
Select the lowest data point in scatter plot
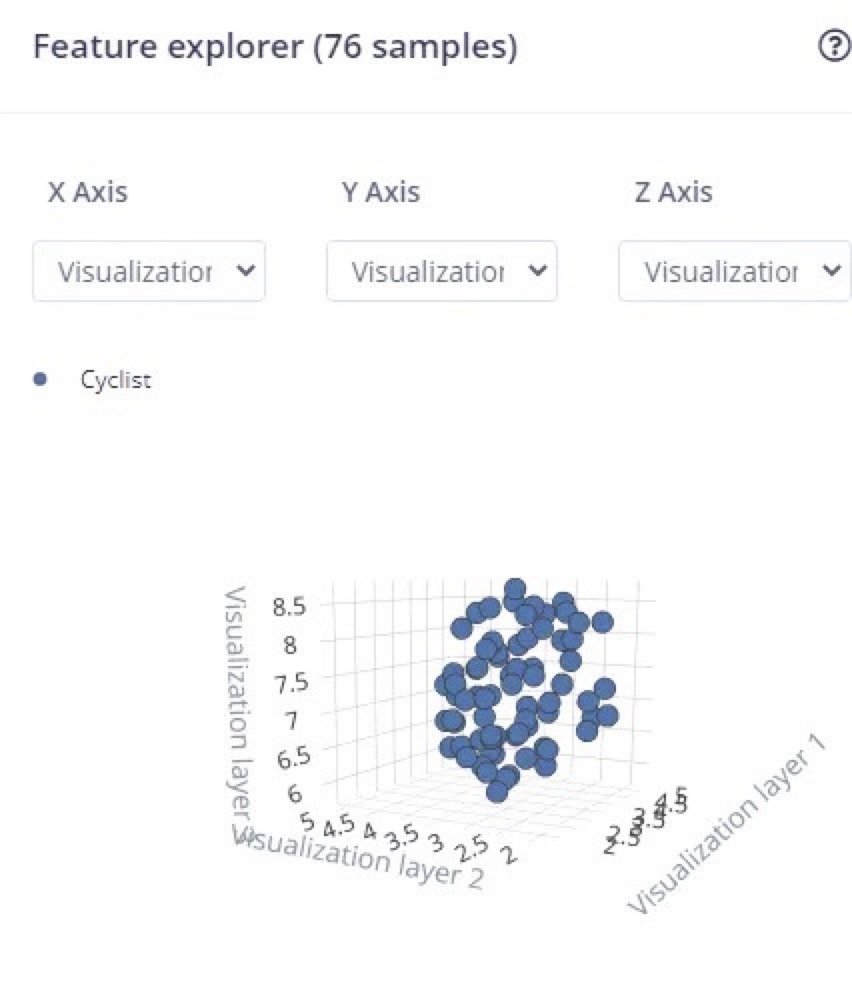(497, 791)
